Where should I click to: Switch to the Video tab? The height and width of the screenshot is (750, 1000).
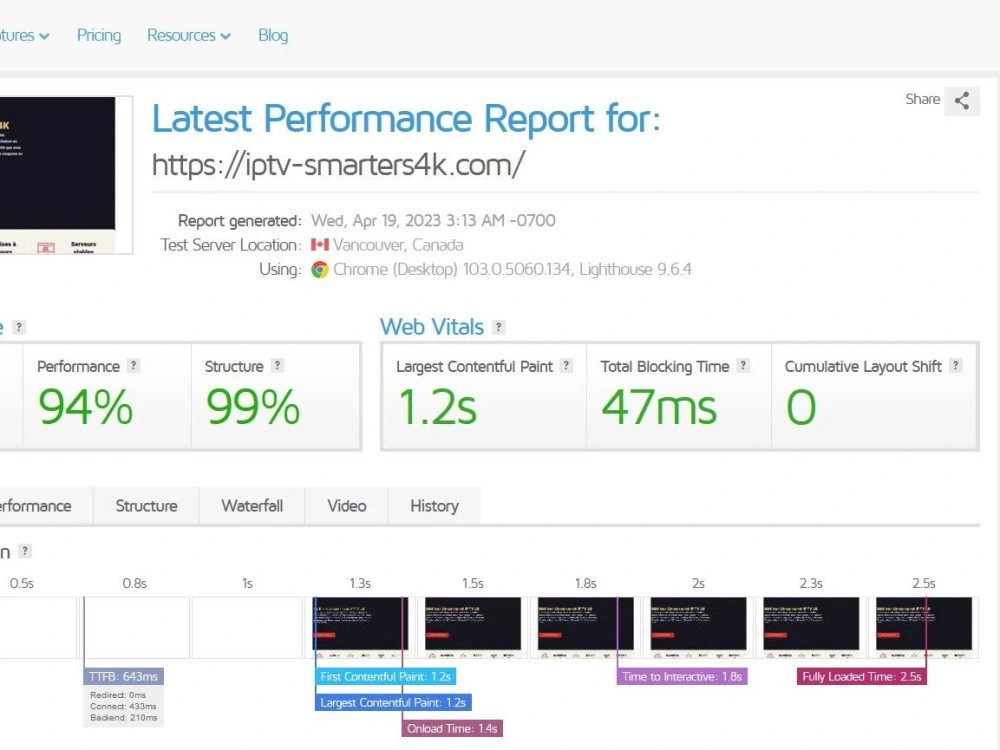point(346,506)
